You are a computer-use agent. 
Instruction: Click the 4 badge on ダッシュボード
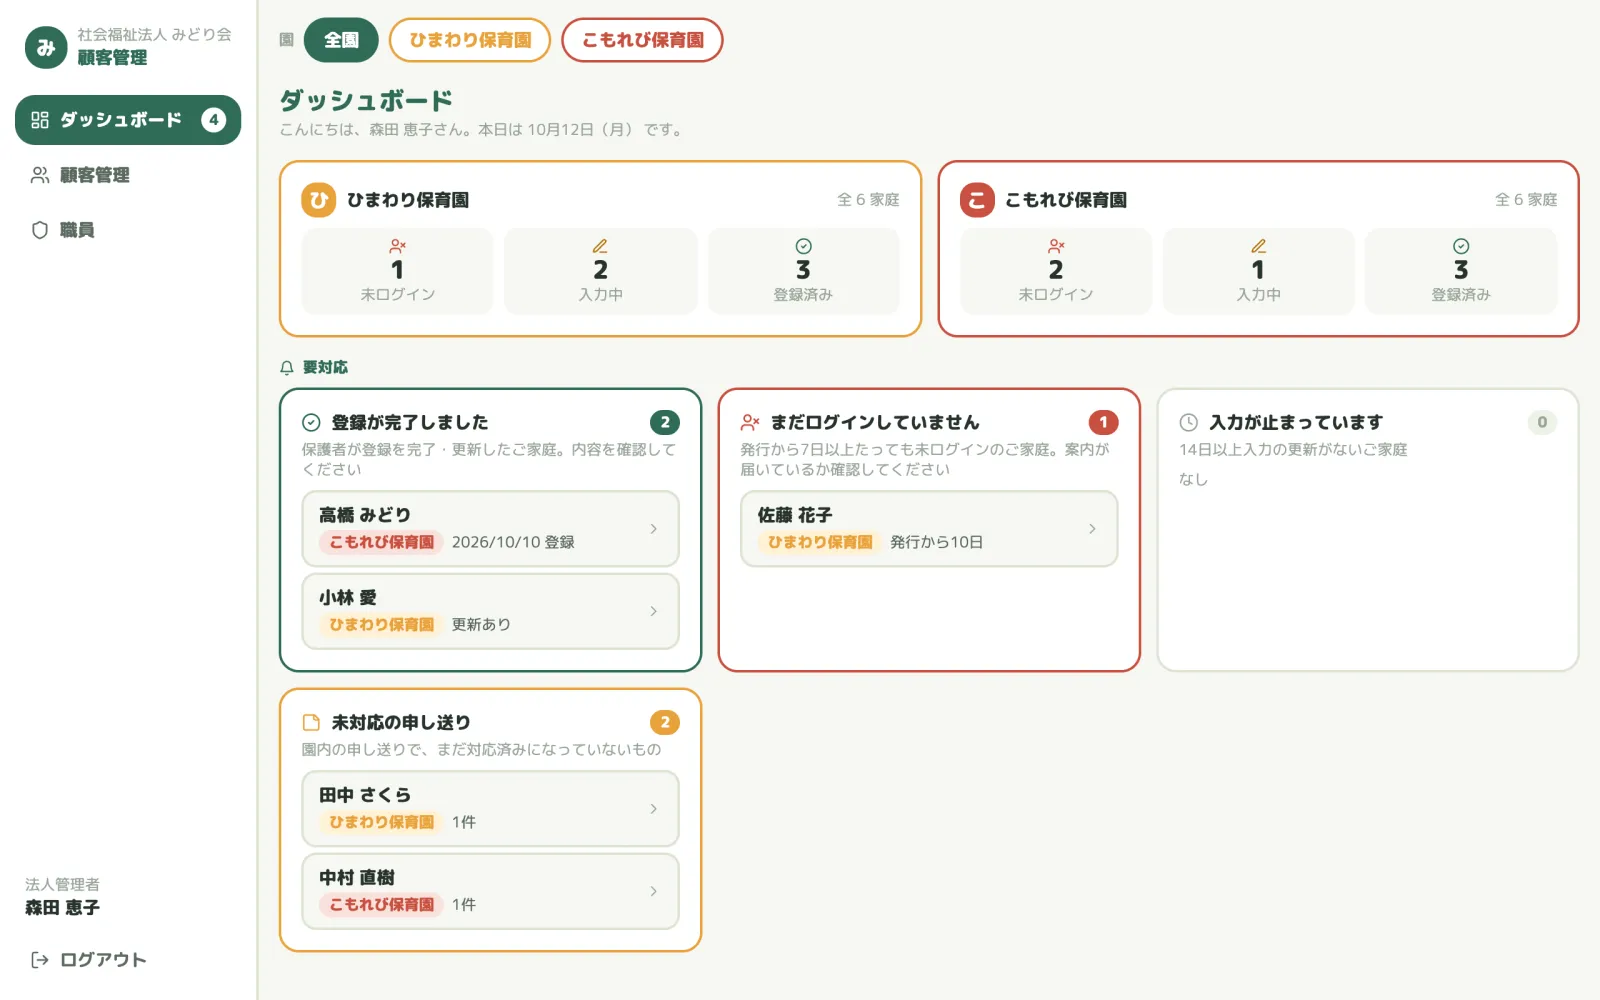click(x=213, y=120)
